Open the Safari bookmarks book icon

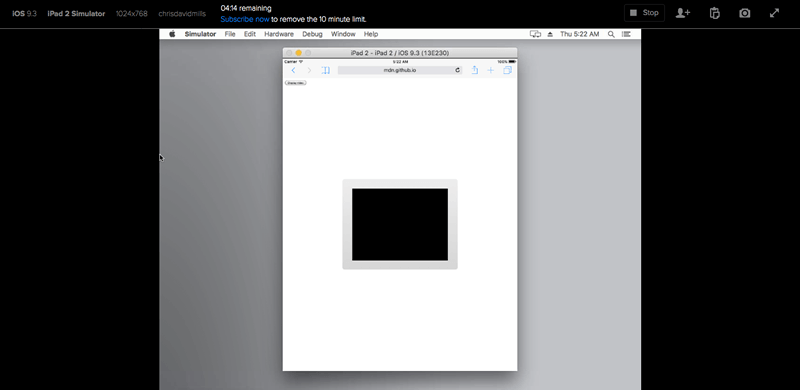click(326, 70)
